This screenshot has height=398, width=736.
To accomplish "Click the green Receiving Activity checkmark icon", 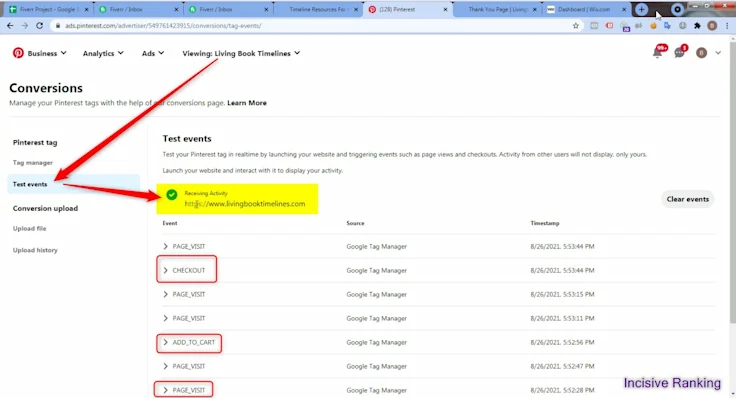I will (x=172, y=194).
